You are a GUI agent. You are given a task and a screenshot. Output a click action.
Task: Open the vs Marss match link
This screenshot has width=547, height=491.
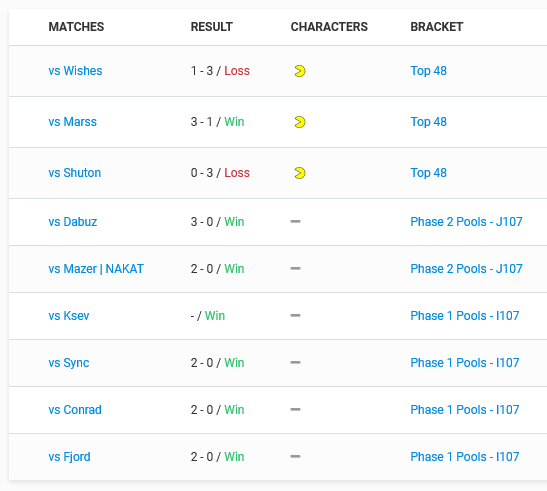pyautogui.click(x=73, y=122)
